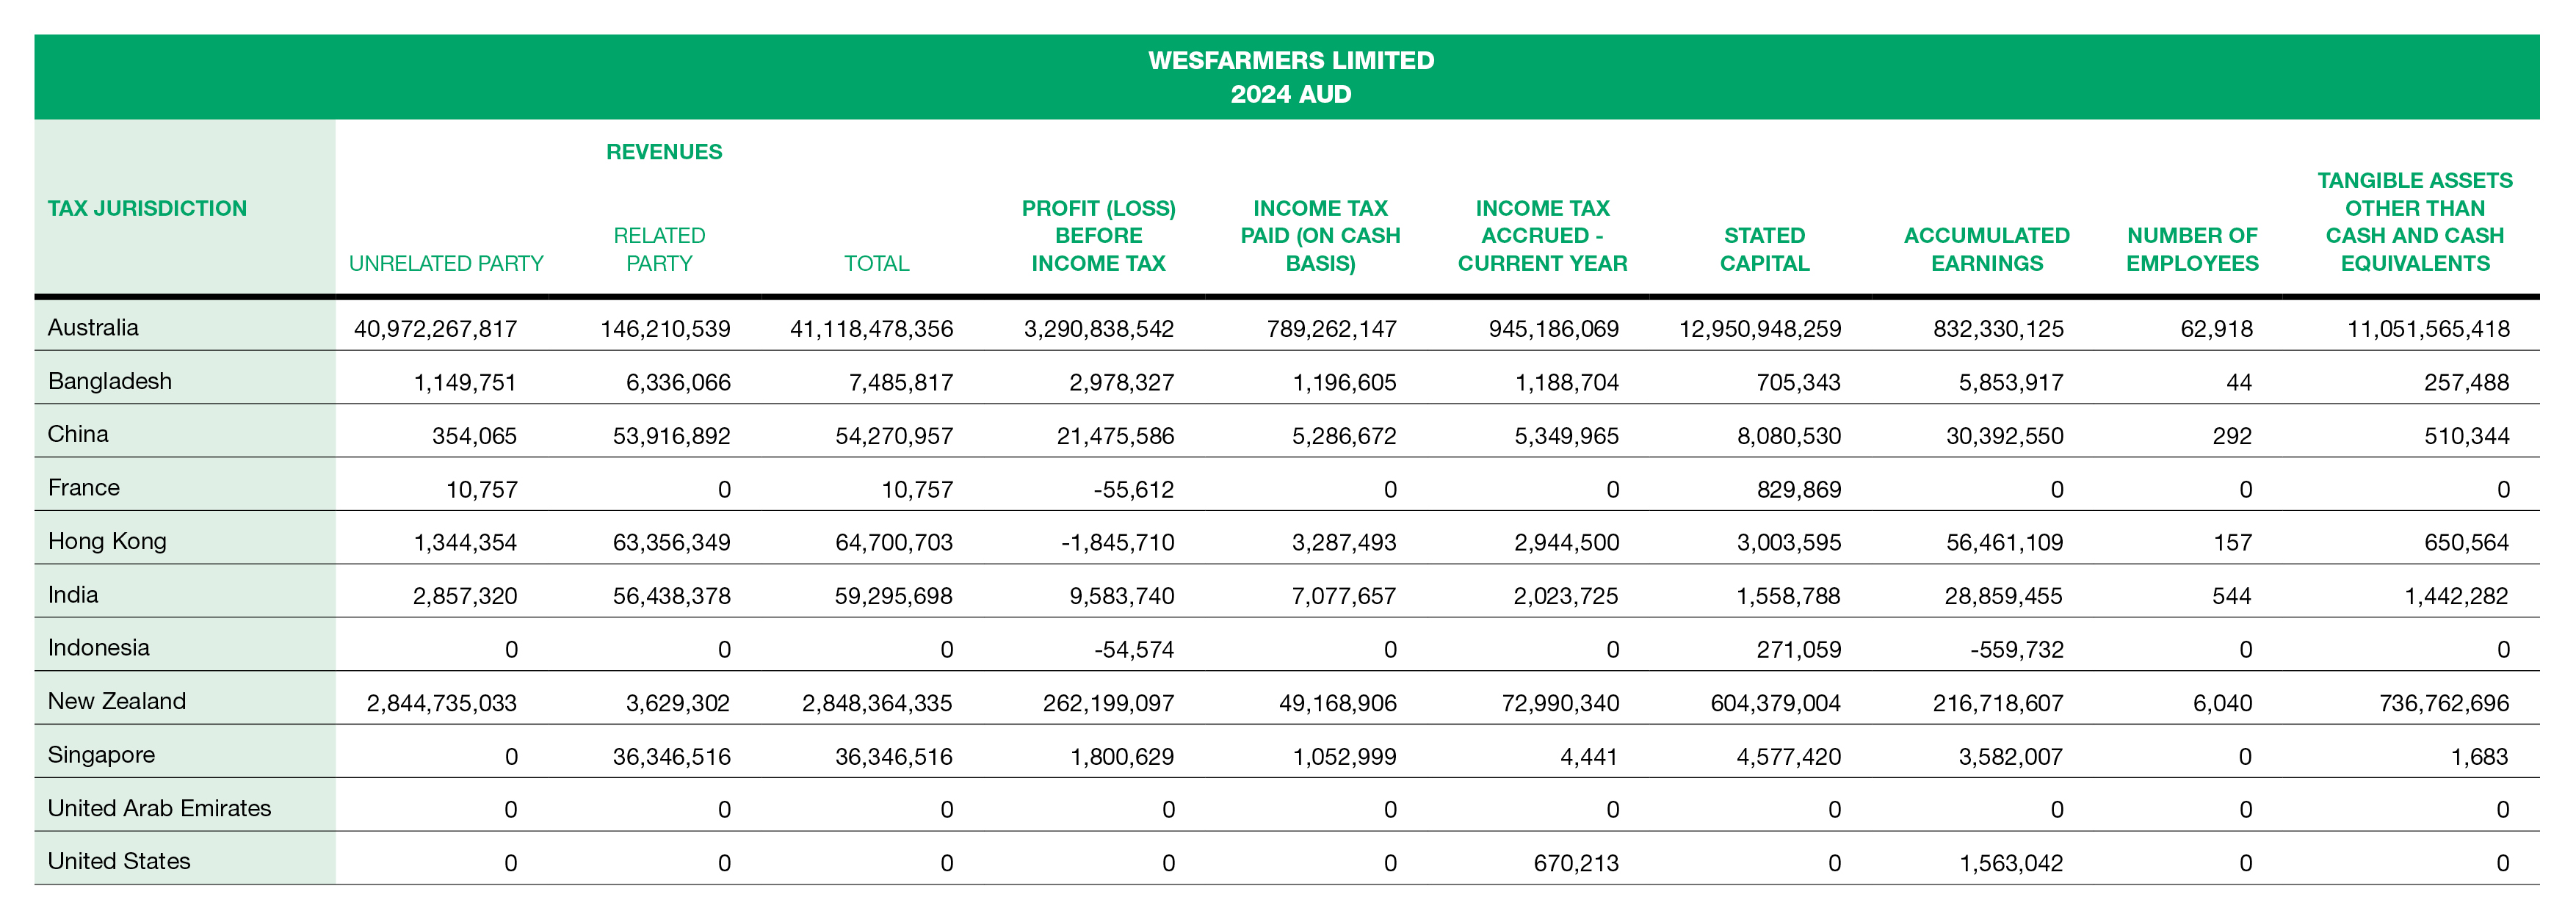
Task: Click the Stated Capital column header
Action: point(1764,249)
